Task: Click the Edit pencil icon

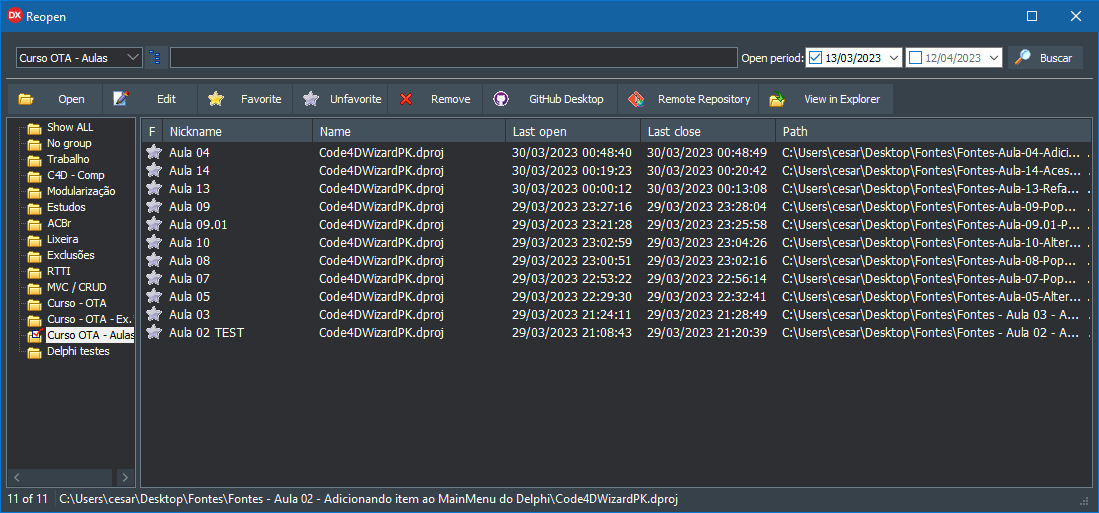Action: click(x=121, y=99)
